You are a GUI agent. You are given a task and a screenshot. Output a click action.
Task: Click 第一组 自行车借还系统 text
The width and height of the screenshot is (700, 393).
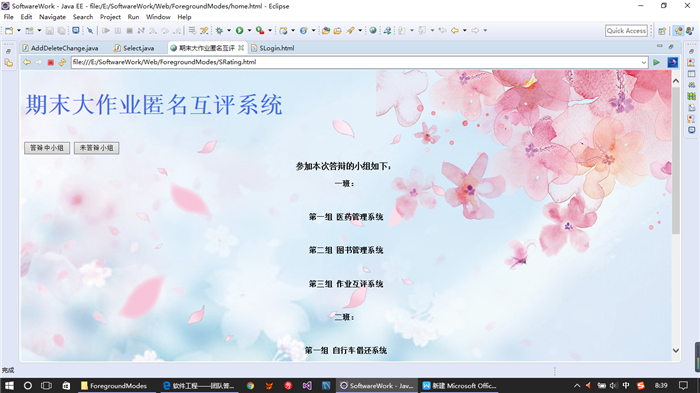pyautogui.click(x=346, y=351)
